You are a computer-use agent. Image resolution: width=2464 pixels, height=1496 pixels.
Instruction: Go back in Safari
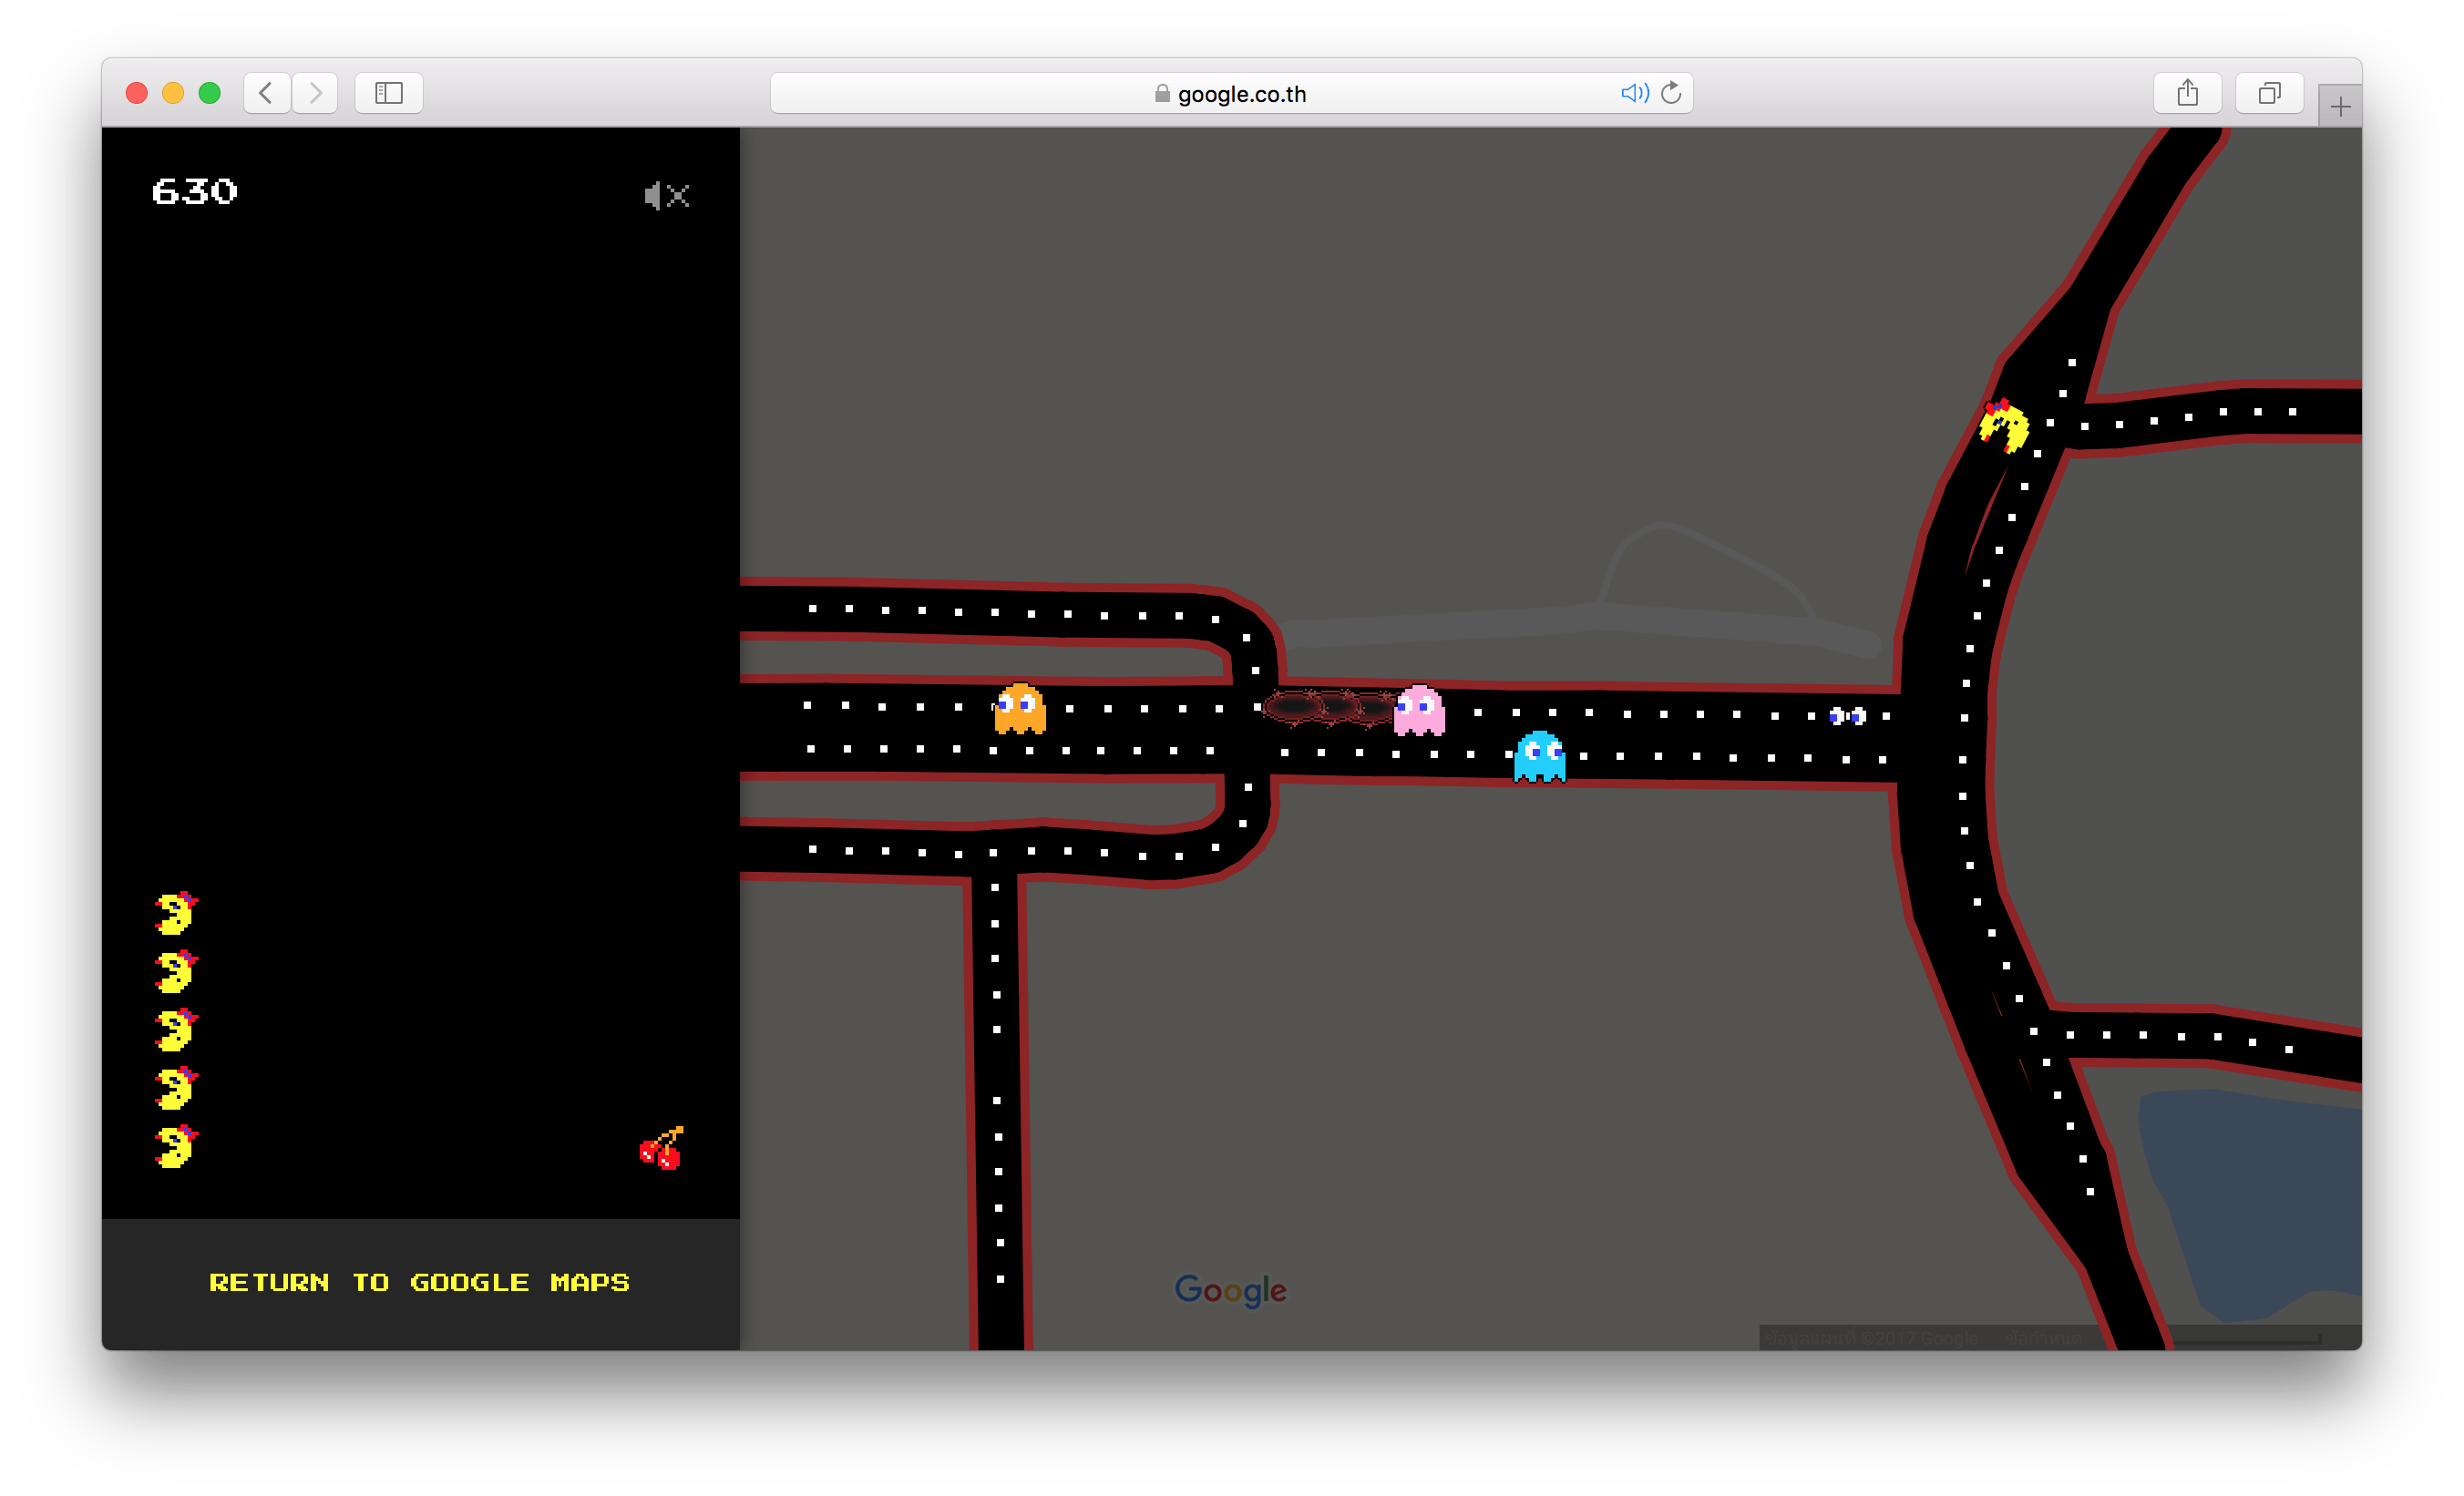(267, 93)
